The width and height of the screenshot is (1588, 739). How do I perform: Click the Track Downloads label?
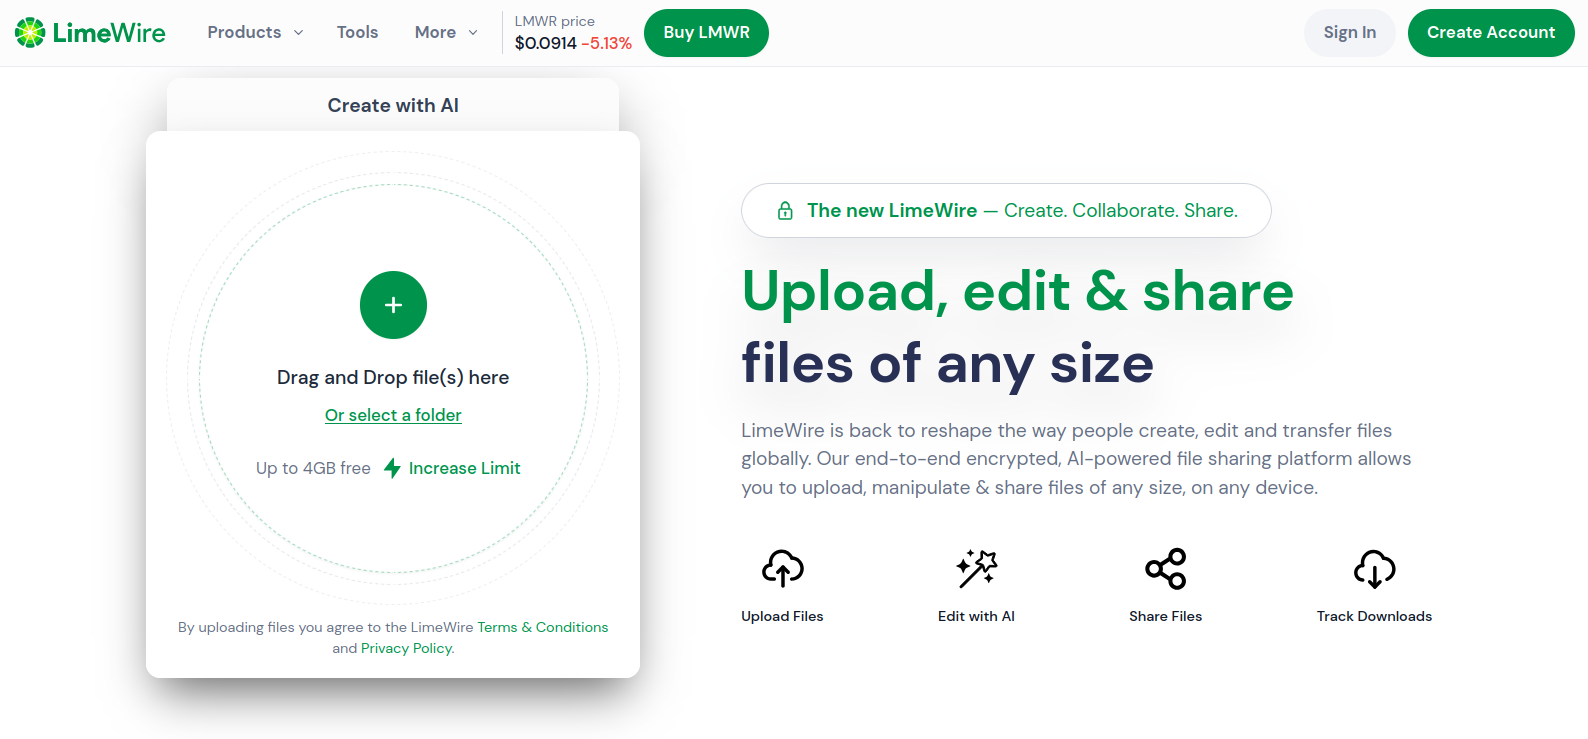click(x=1374, y=616)
